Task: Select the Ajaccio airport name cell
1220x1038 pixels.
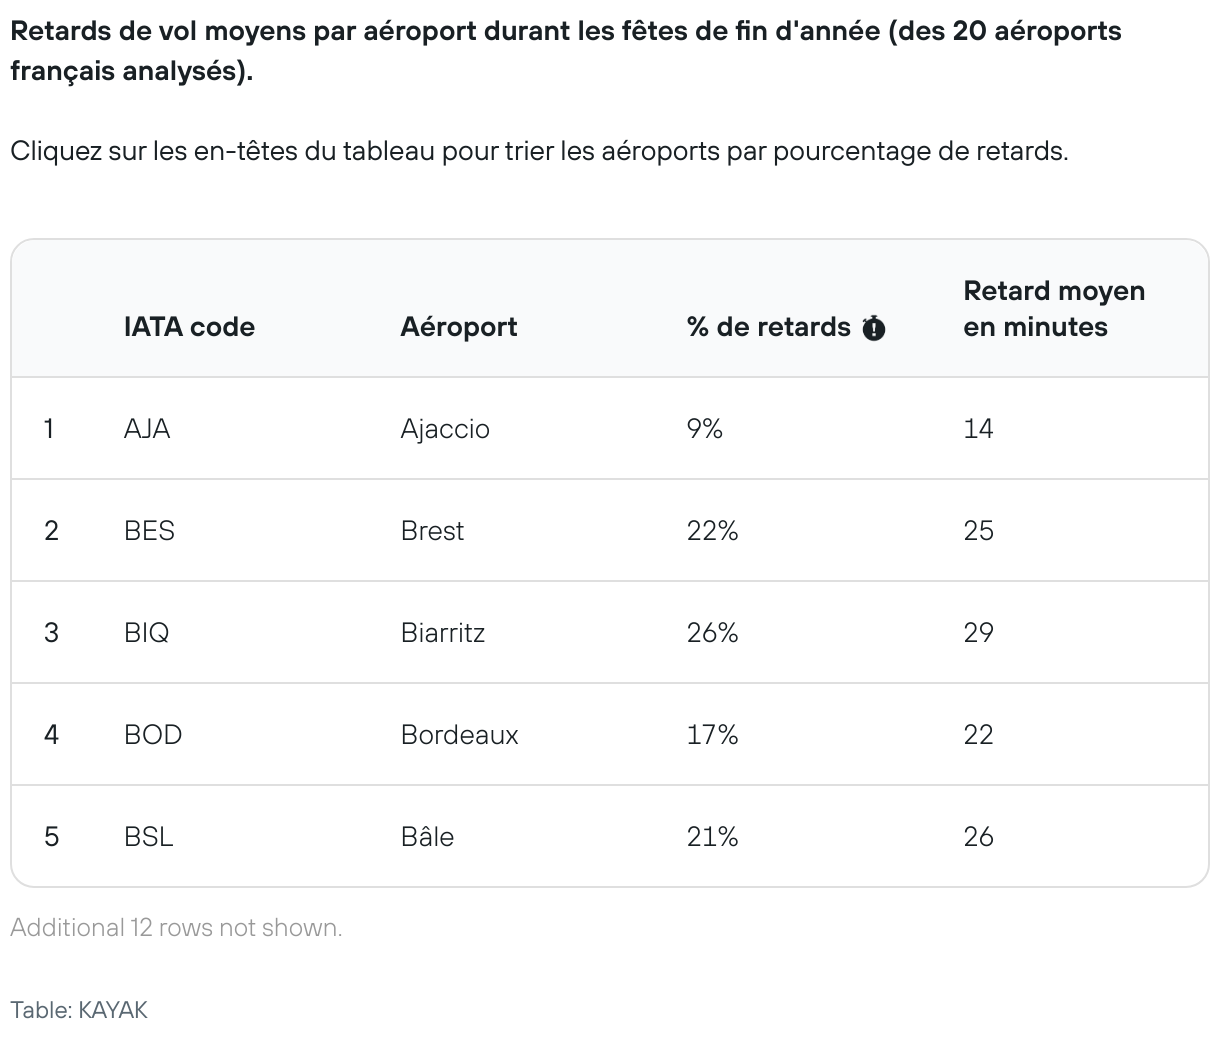Action: (445, 429)
